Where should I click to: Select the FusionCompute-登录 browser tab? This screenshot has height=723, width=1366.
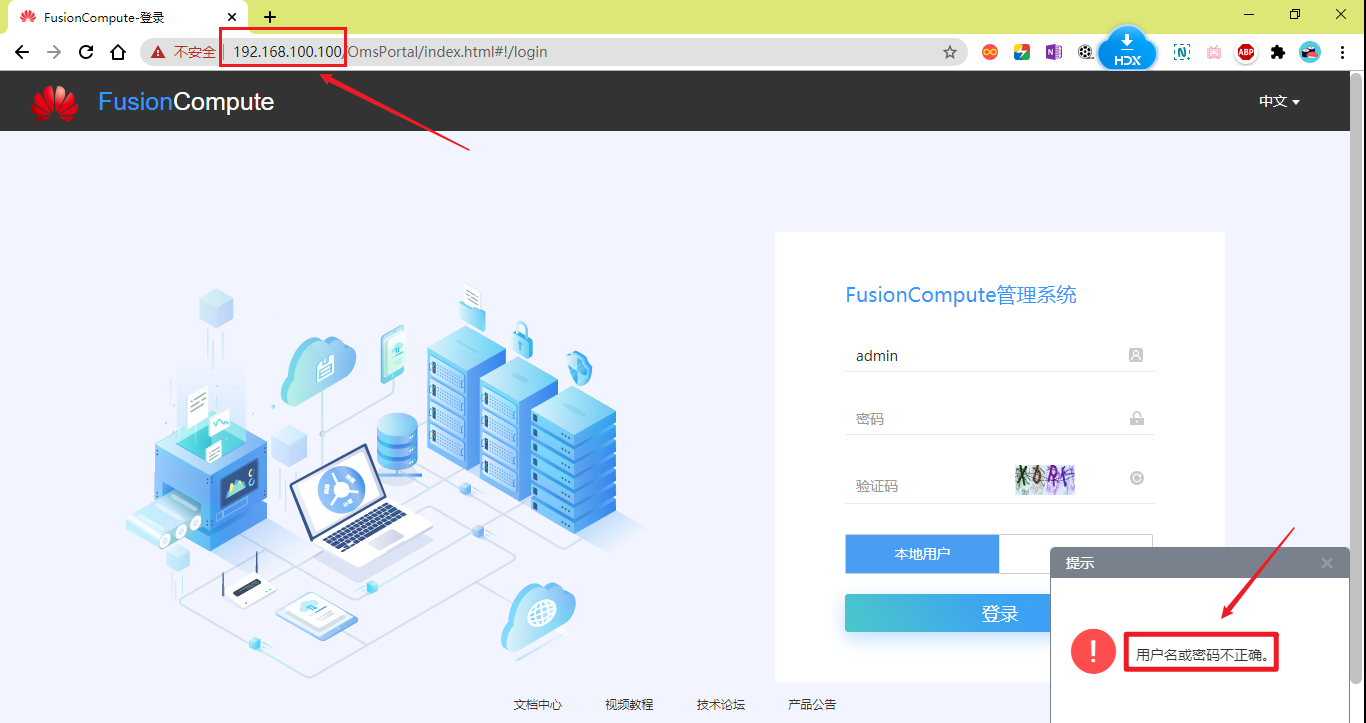[128, 17]
